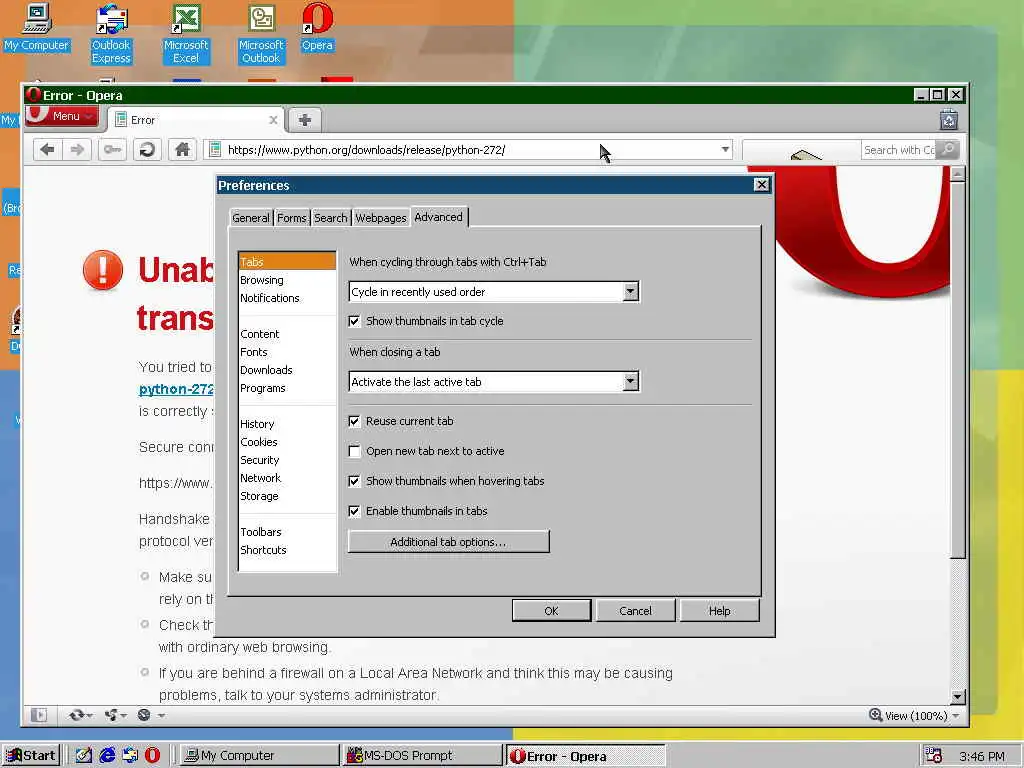Toggle Show thumbnails in tab cycle
Screen dimensions: 1024x768
[x=355, y=321]
